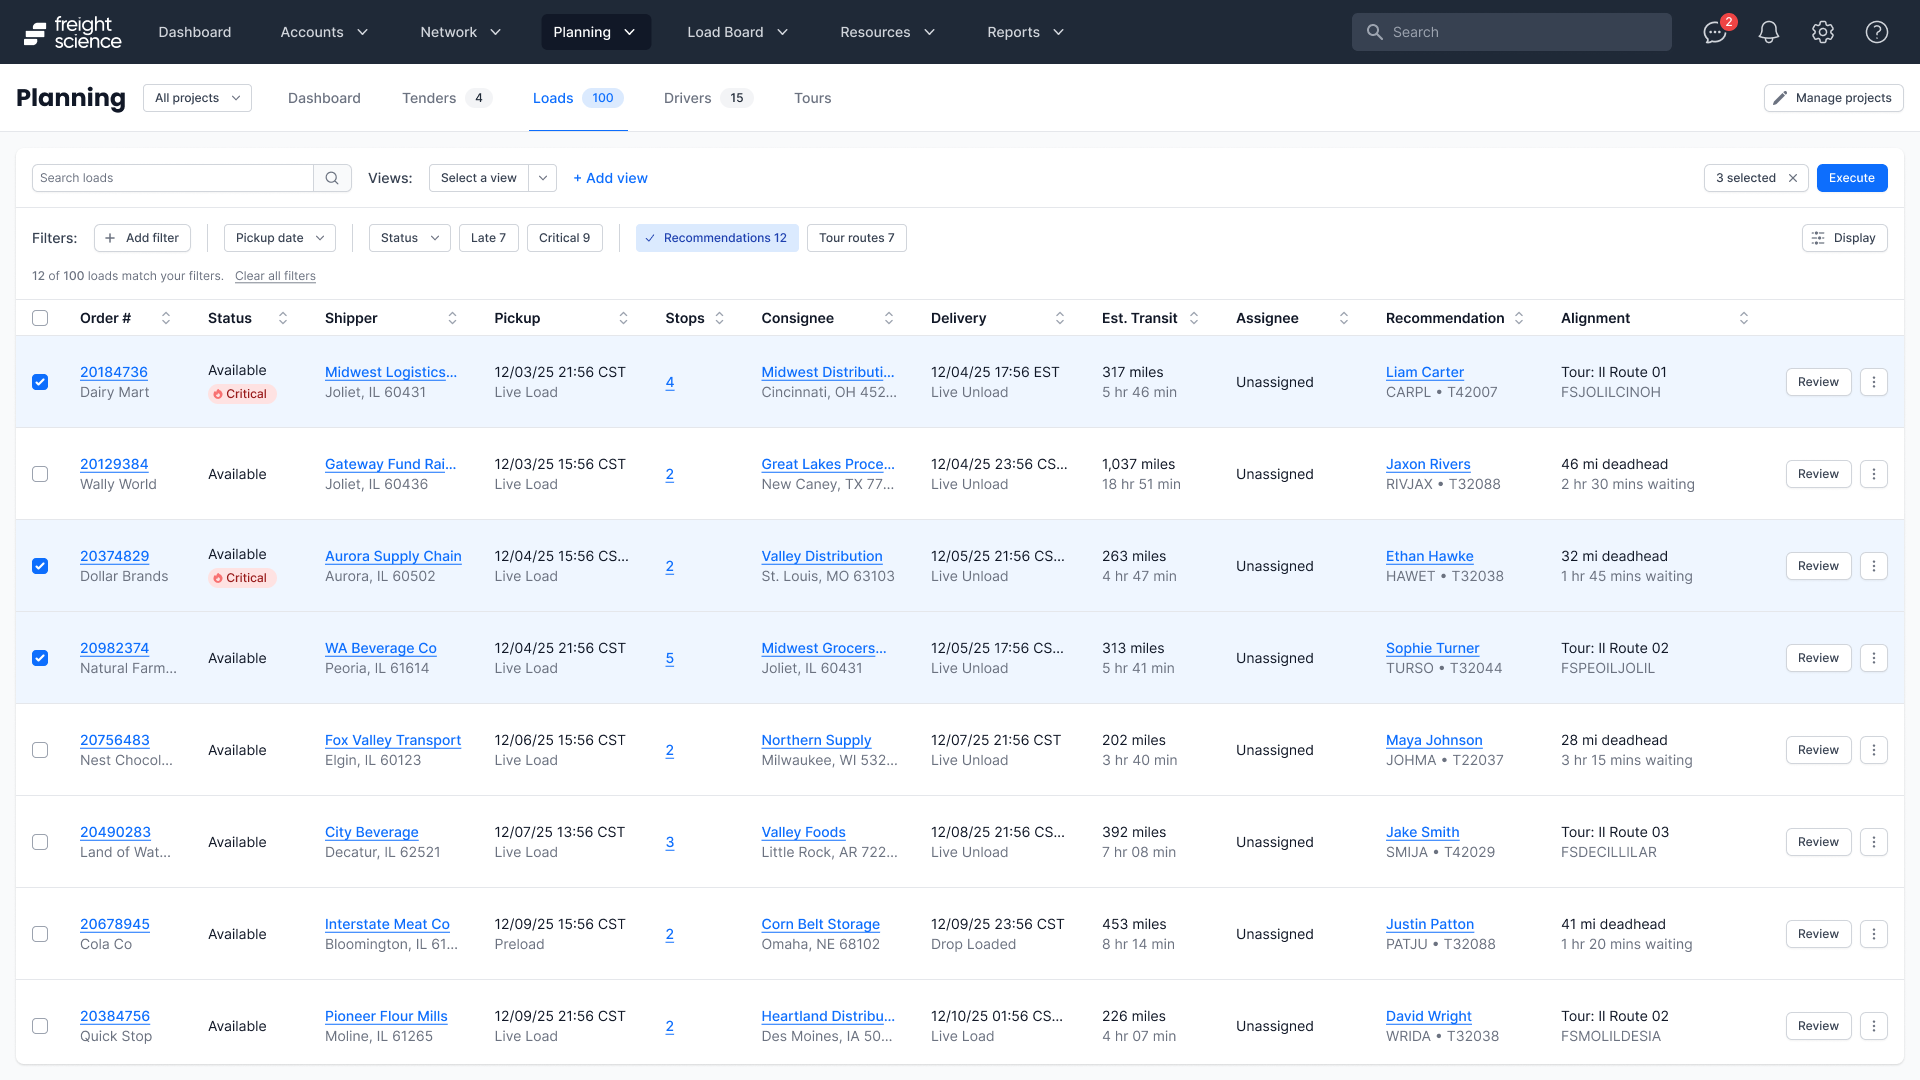Clear selection with the X in '3 selected'

point(1793,178)
